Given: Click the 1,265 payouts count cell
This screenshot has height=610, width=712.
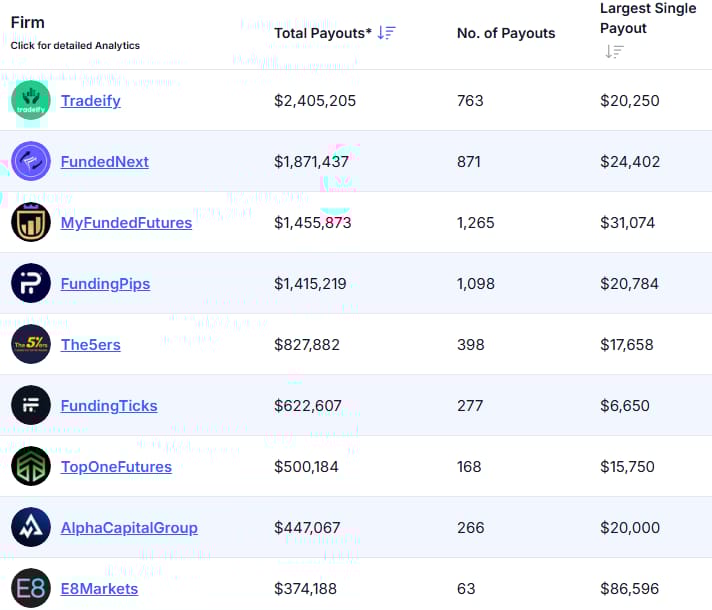Looking at the screenshot, I should coord(476,223).
